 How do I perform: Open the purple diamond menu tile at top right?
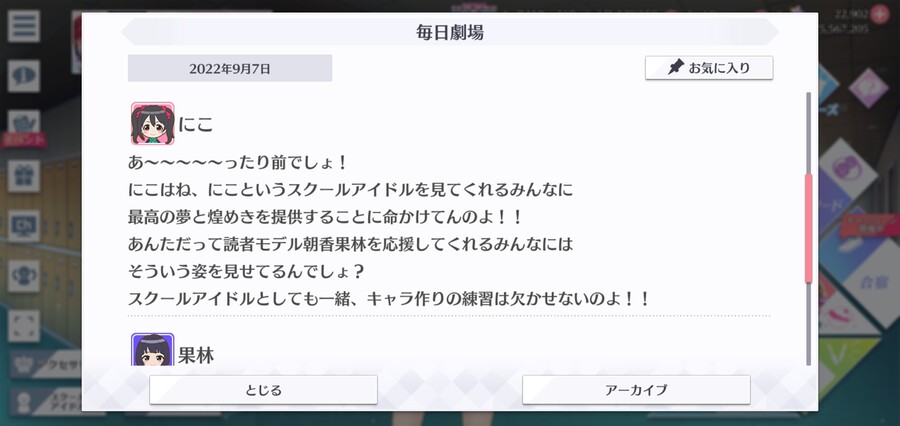(x=868, y=87)
